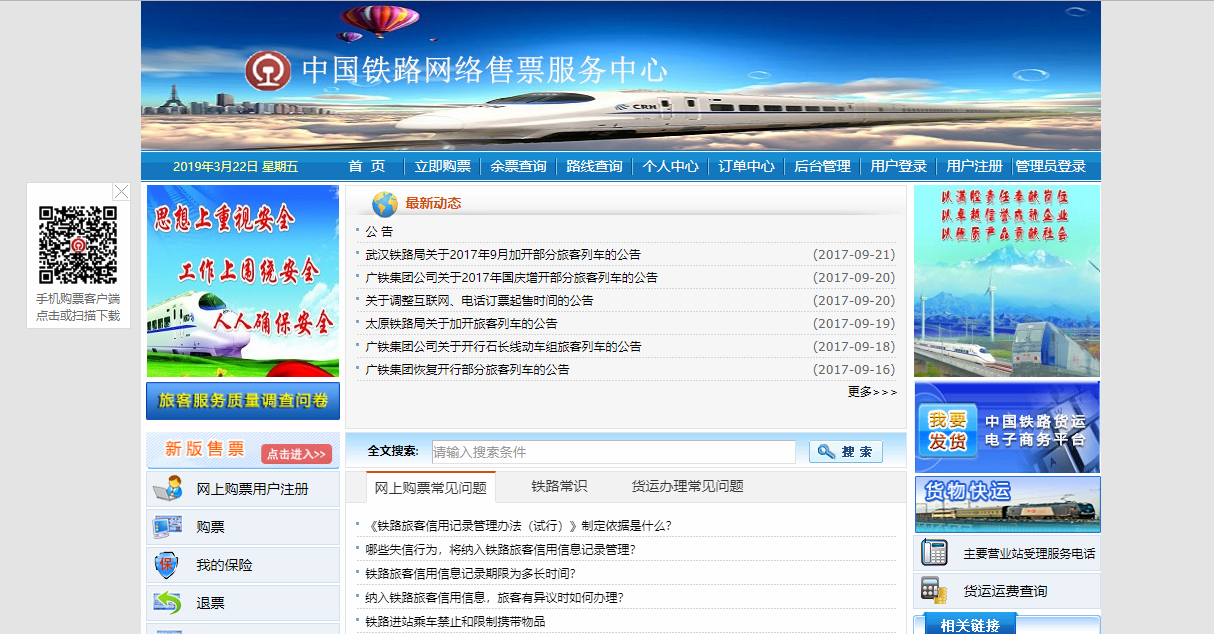Image resolution: width=1214 pixels, height=634 pixels.
Task: Focus the 请输入搜索条件 search field
Action: (614, 452)
